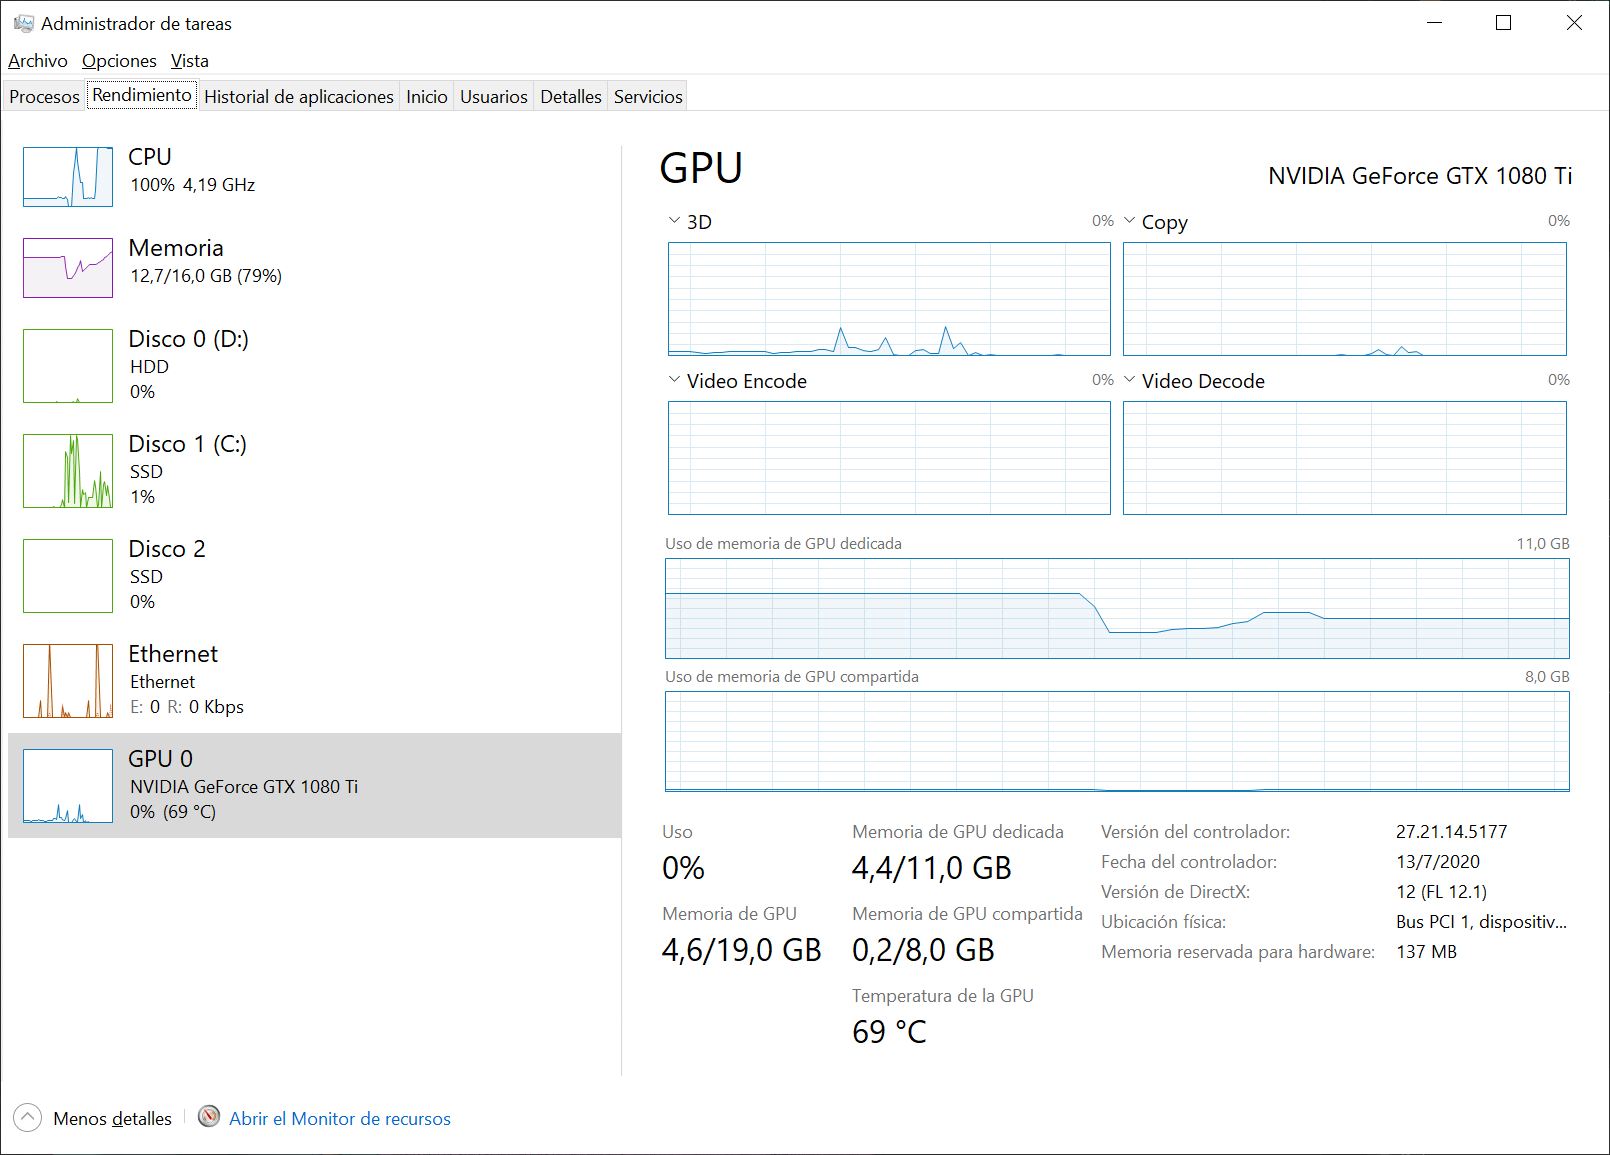The image size is (1610, 1155).
Task: Select the Disco 0 (D:) thumbnail
Action: click(68, 366)
